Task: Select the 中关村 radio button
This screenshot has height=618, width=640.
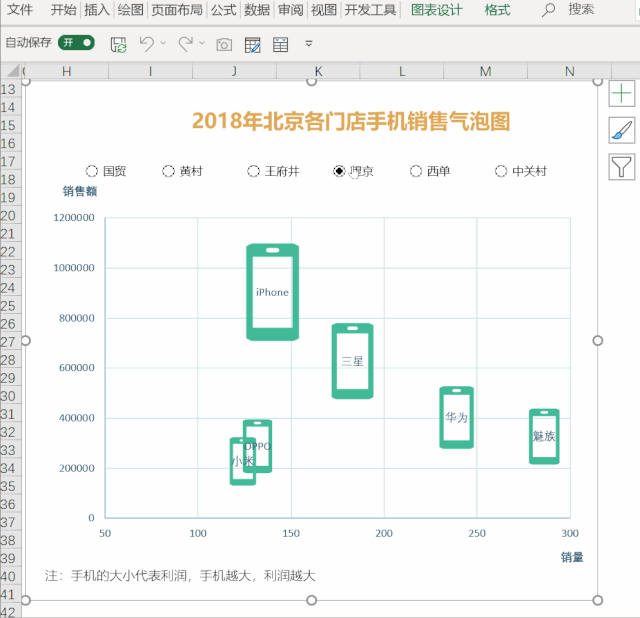Action: (x=501, y=171)
